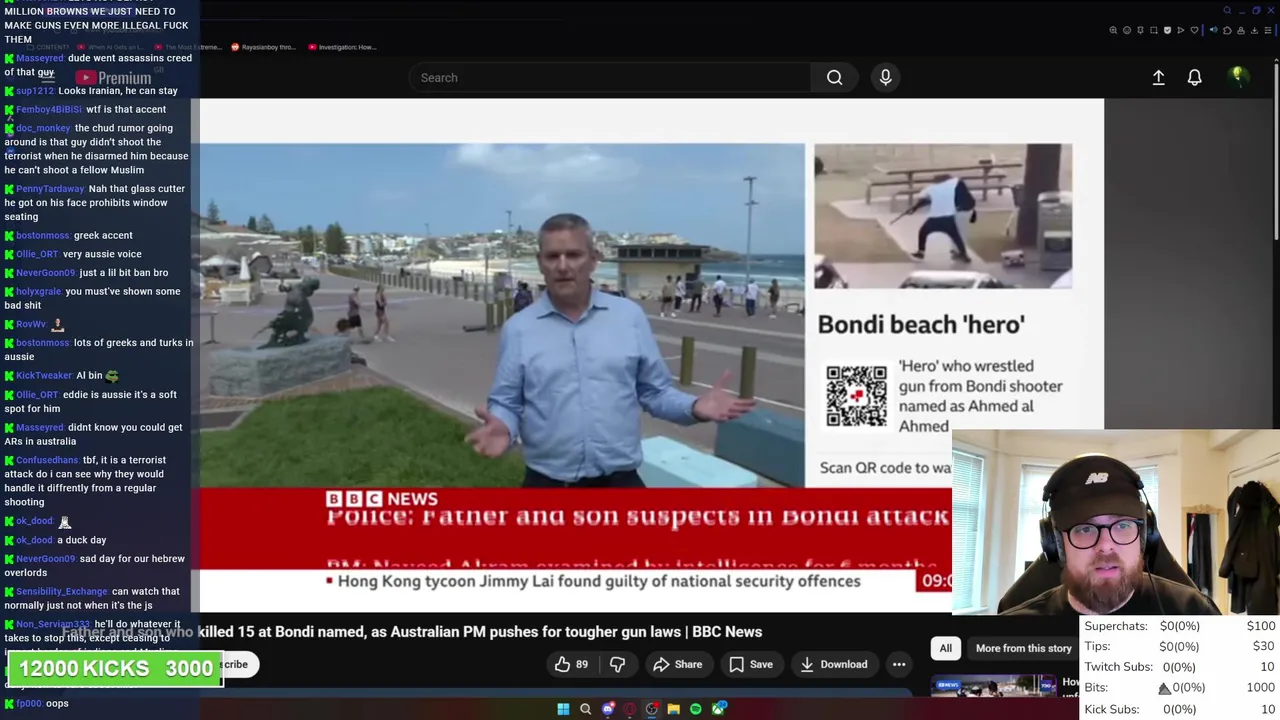Click the pin extension toolbar icon
The image size is (1280, 720).
[1140, 30]
